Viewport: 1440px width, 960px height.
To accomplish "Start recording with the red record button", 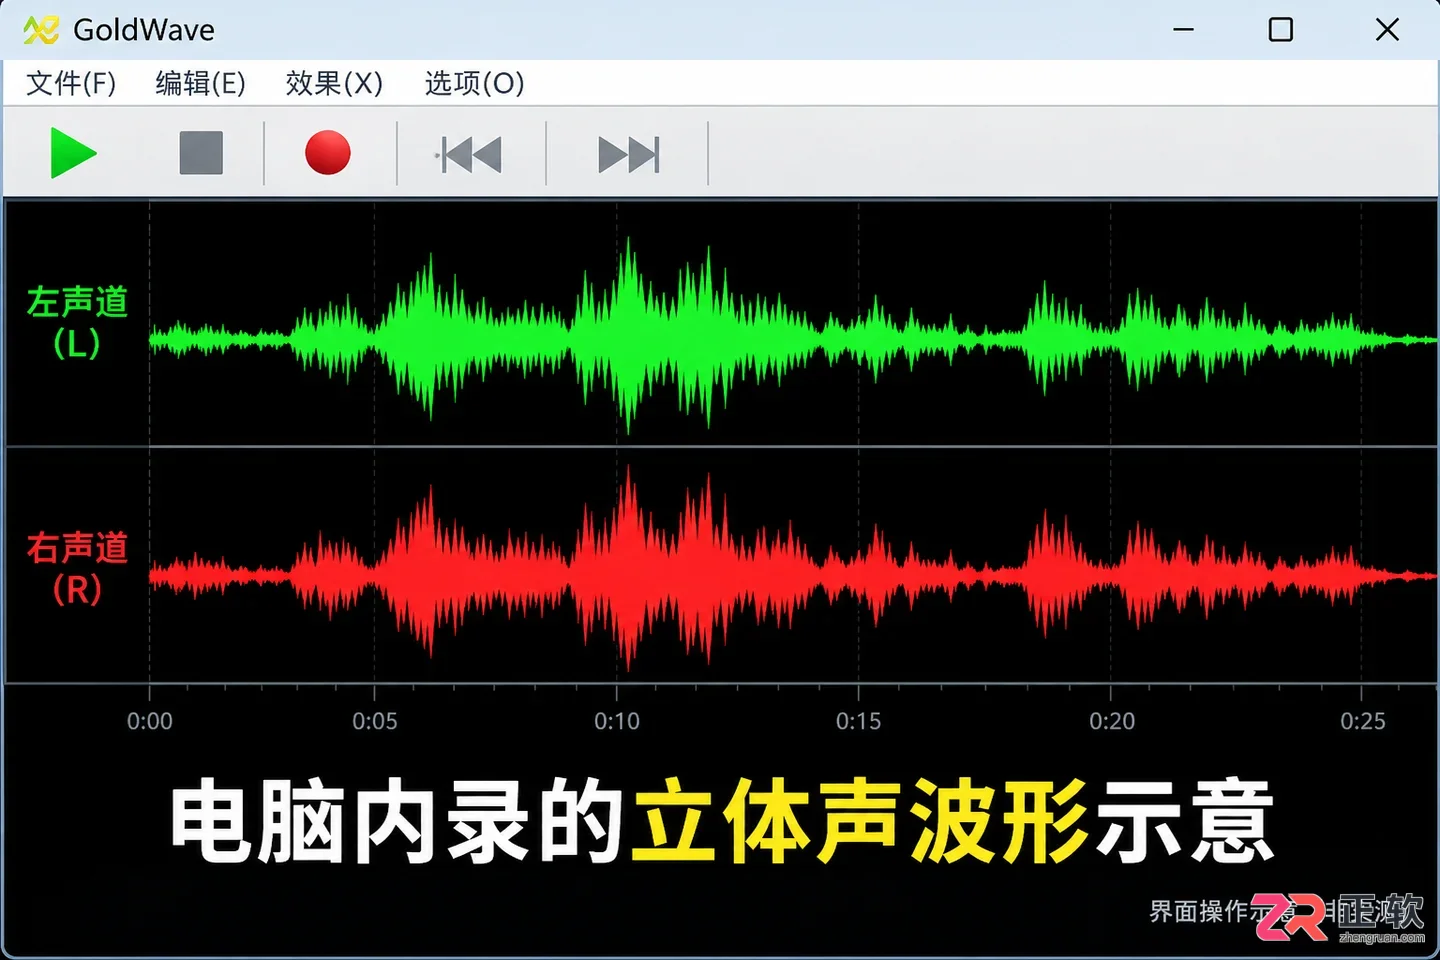I will [328, 153].
